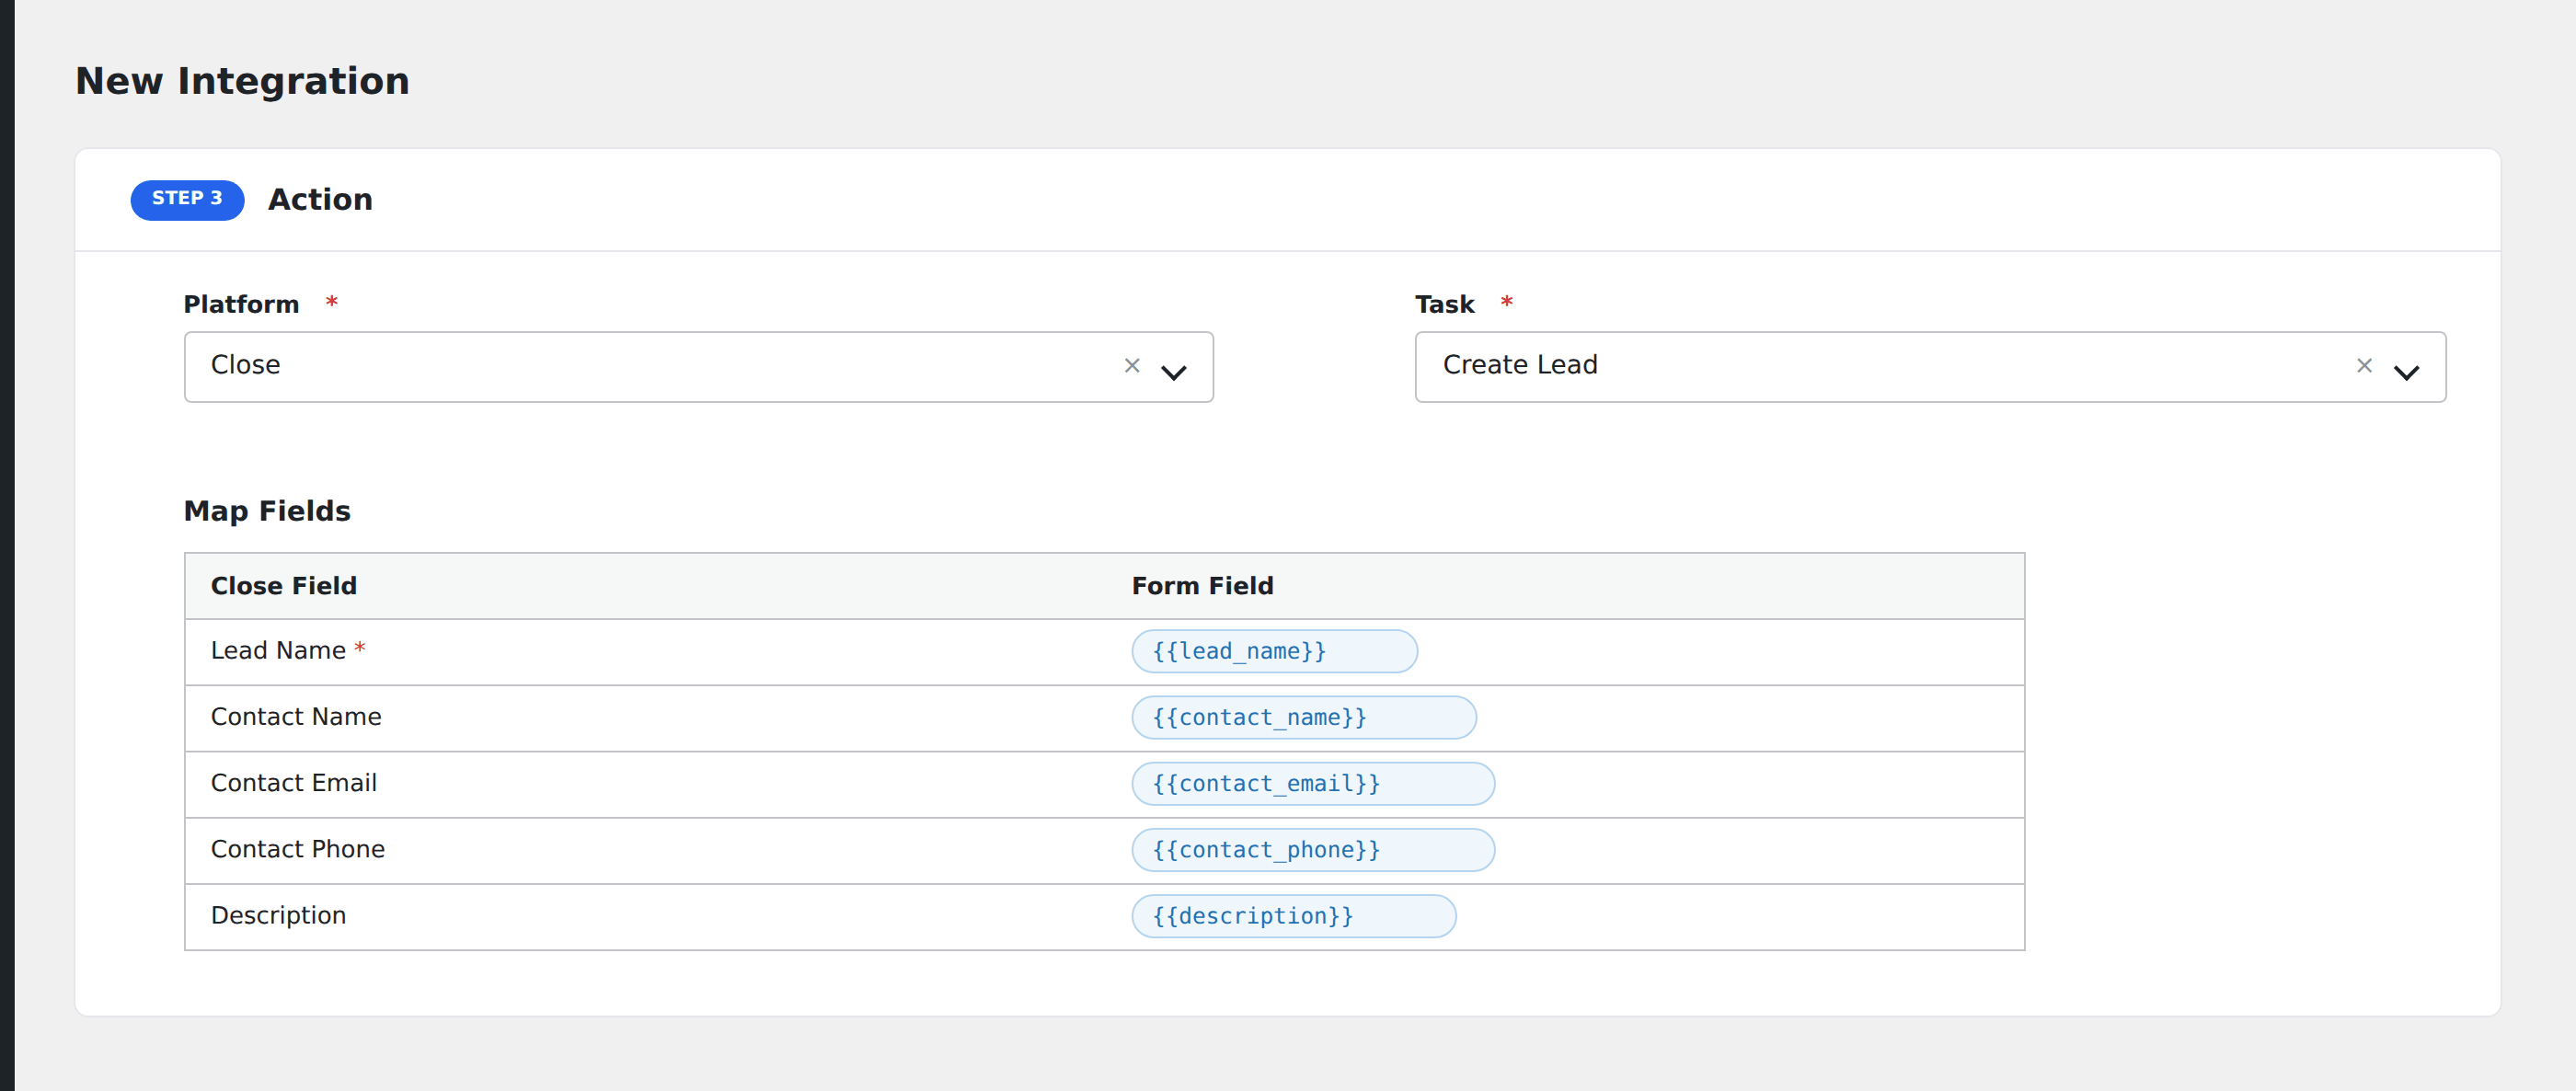Click the {{description}} form field tag
Screen dimensions: 2576x1091
(x=1293, y=915)
